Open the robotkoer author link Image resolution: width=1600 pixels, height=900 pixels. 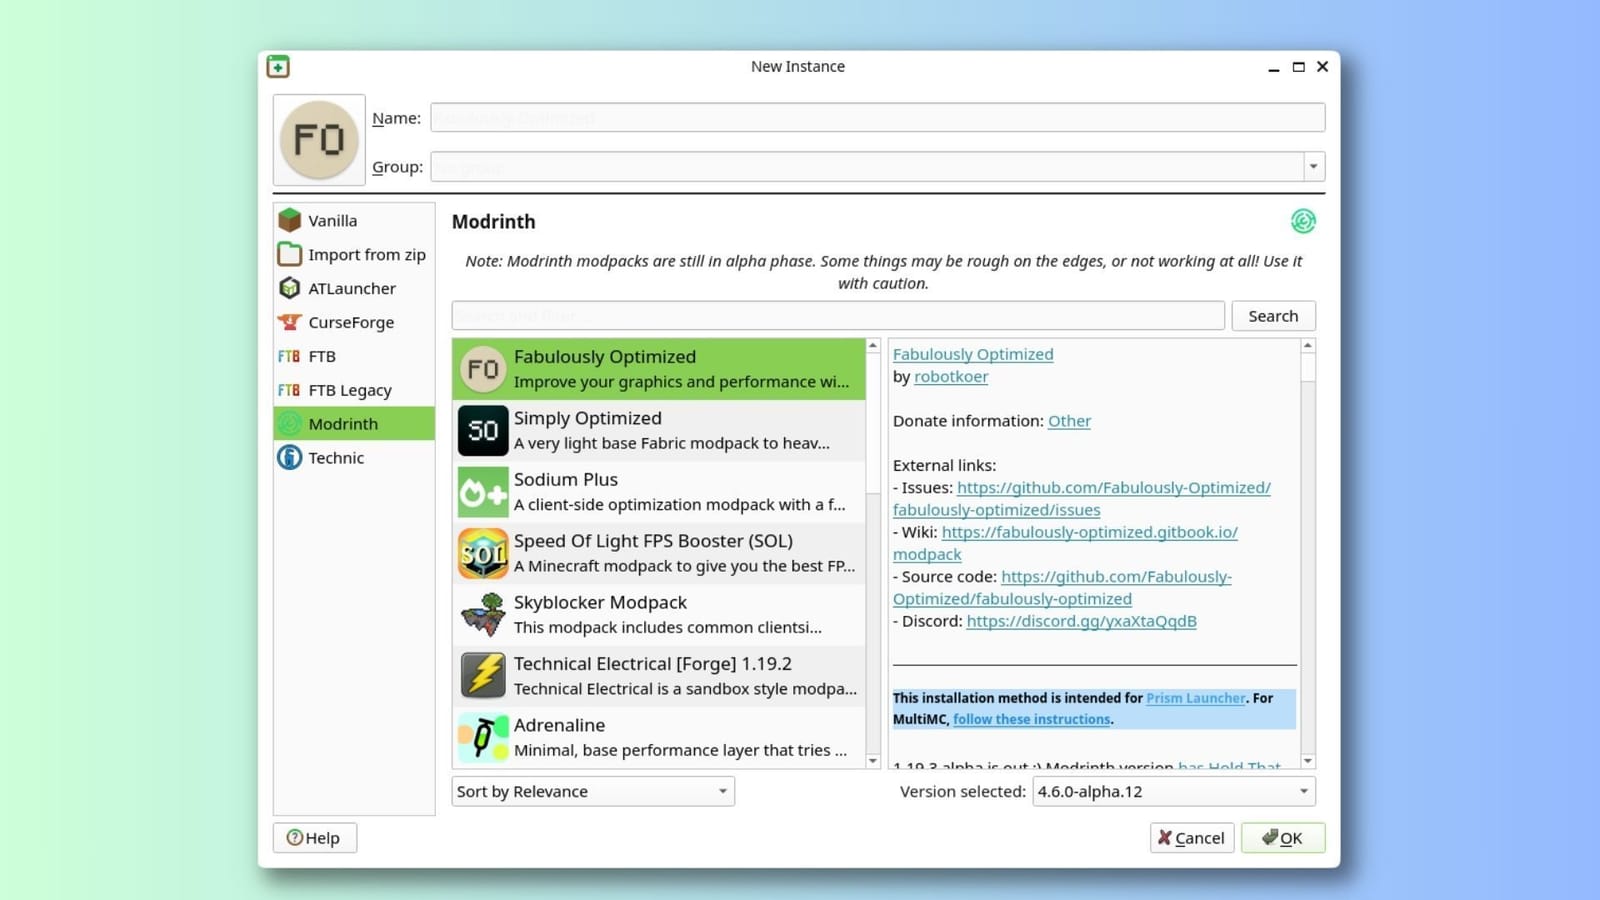(x=950, y=377)
